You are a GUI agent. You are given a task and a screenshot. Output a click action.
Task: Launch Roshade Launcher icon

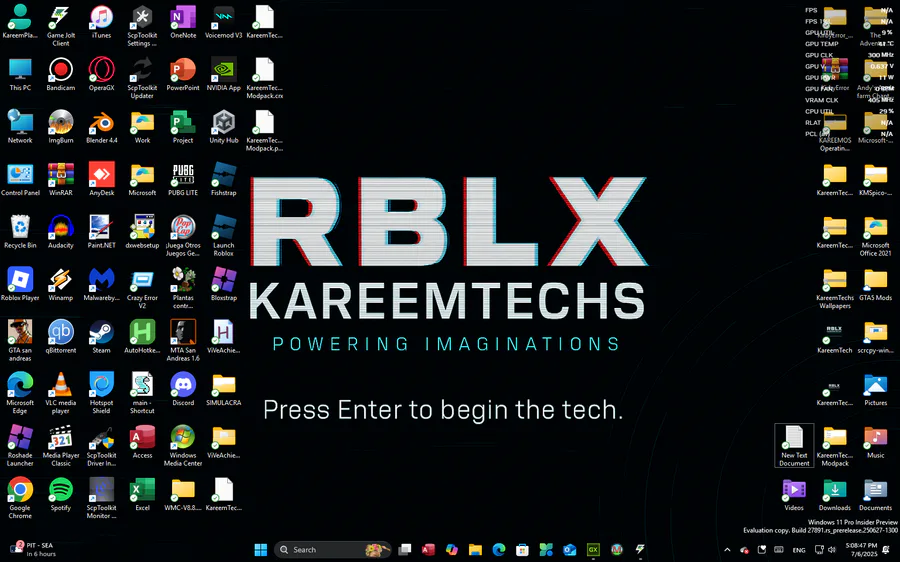point(20,446)
